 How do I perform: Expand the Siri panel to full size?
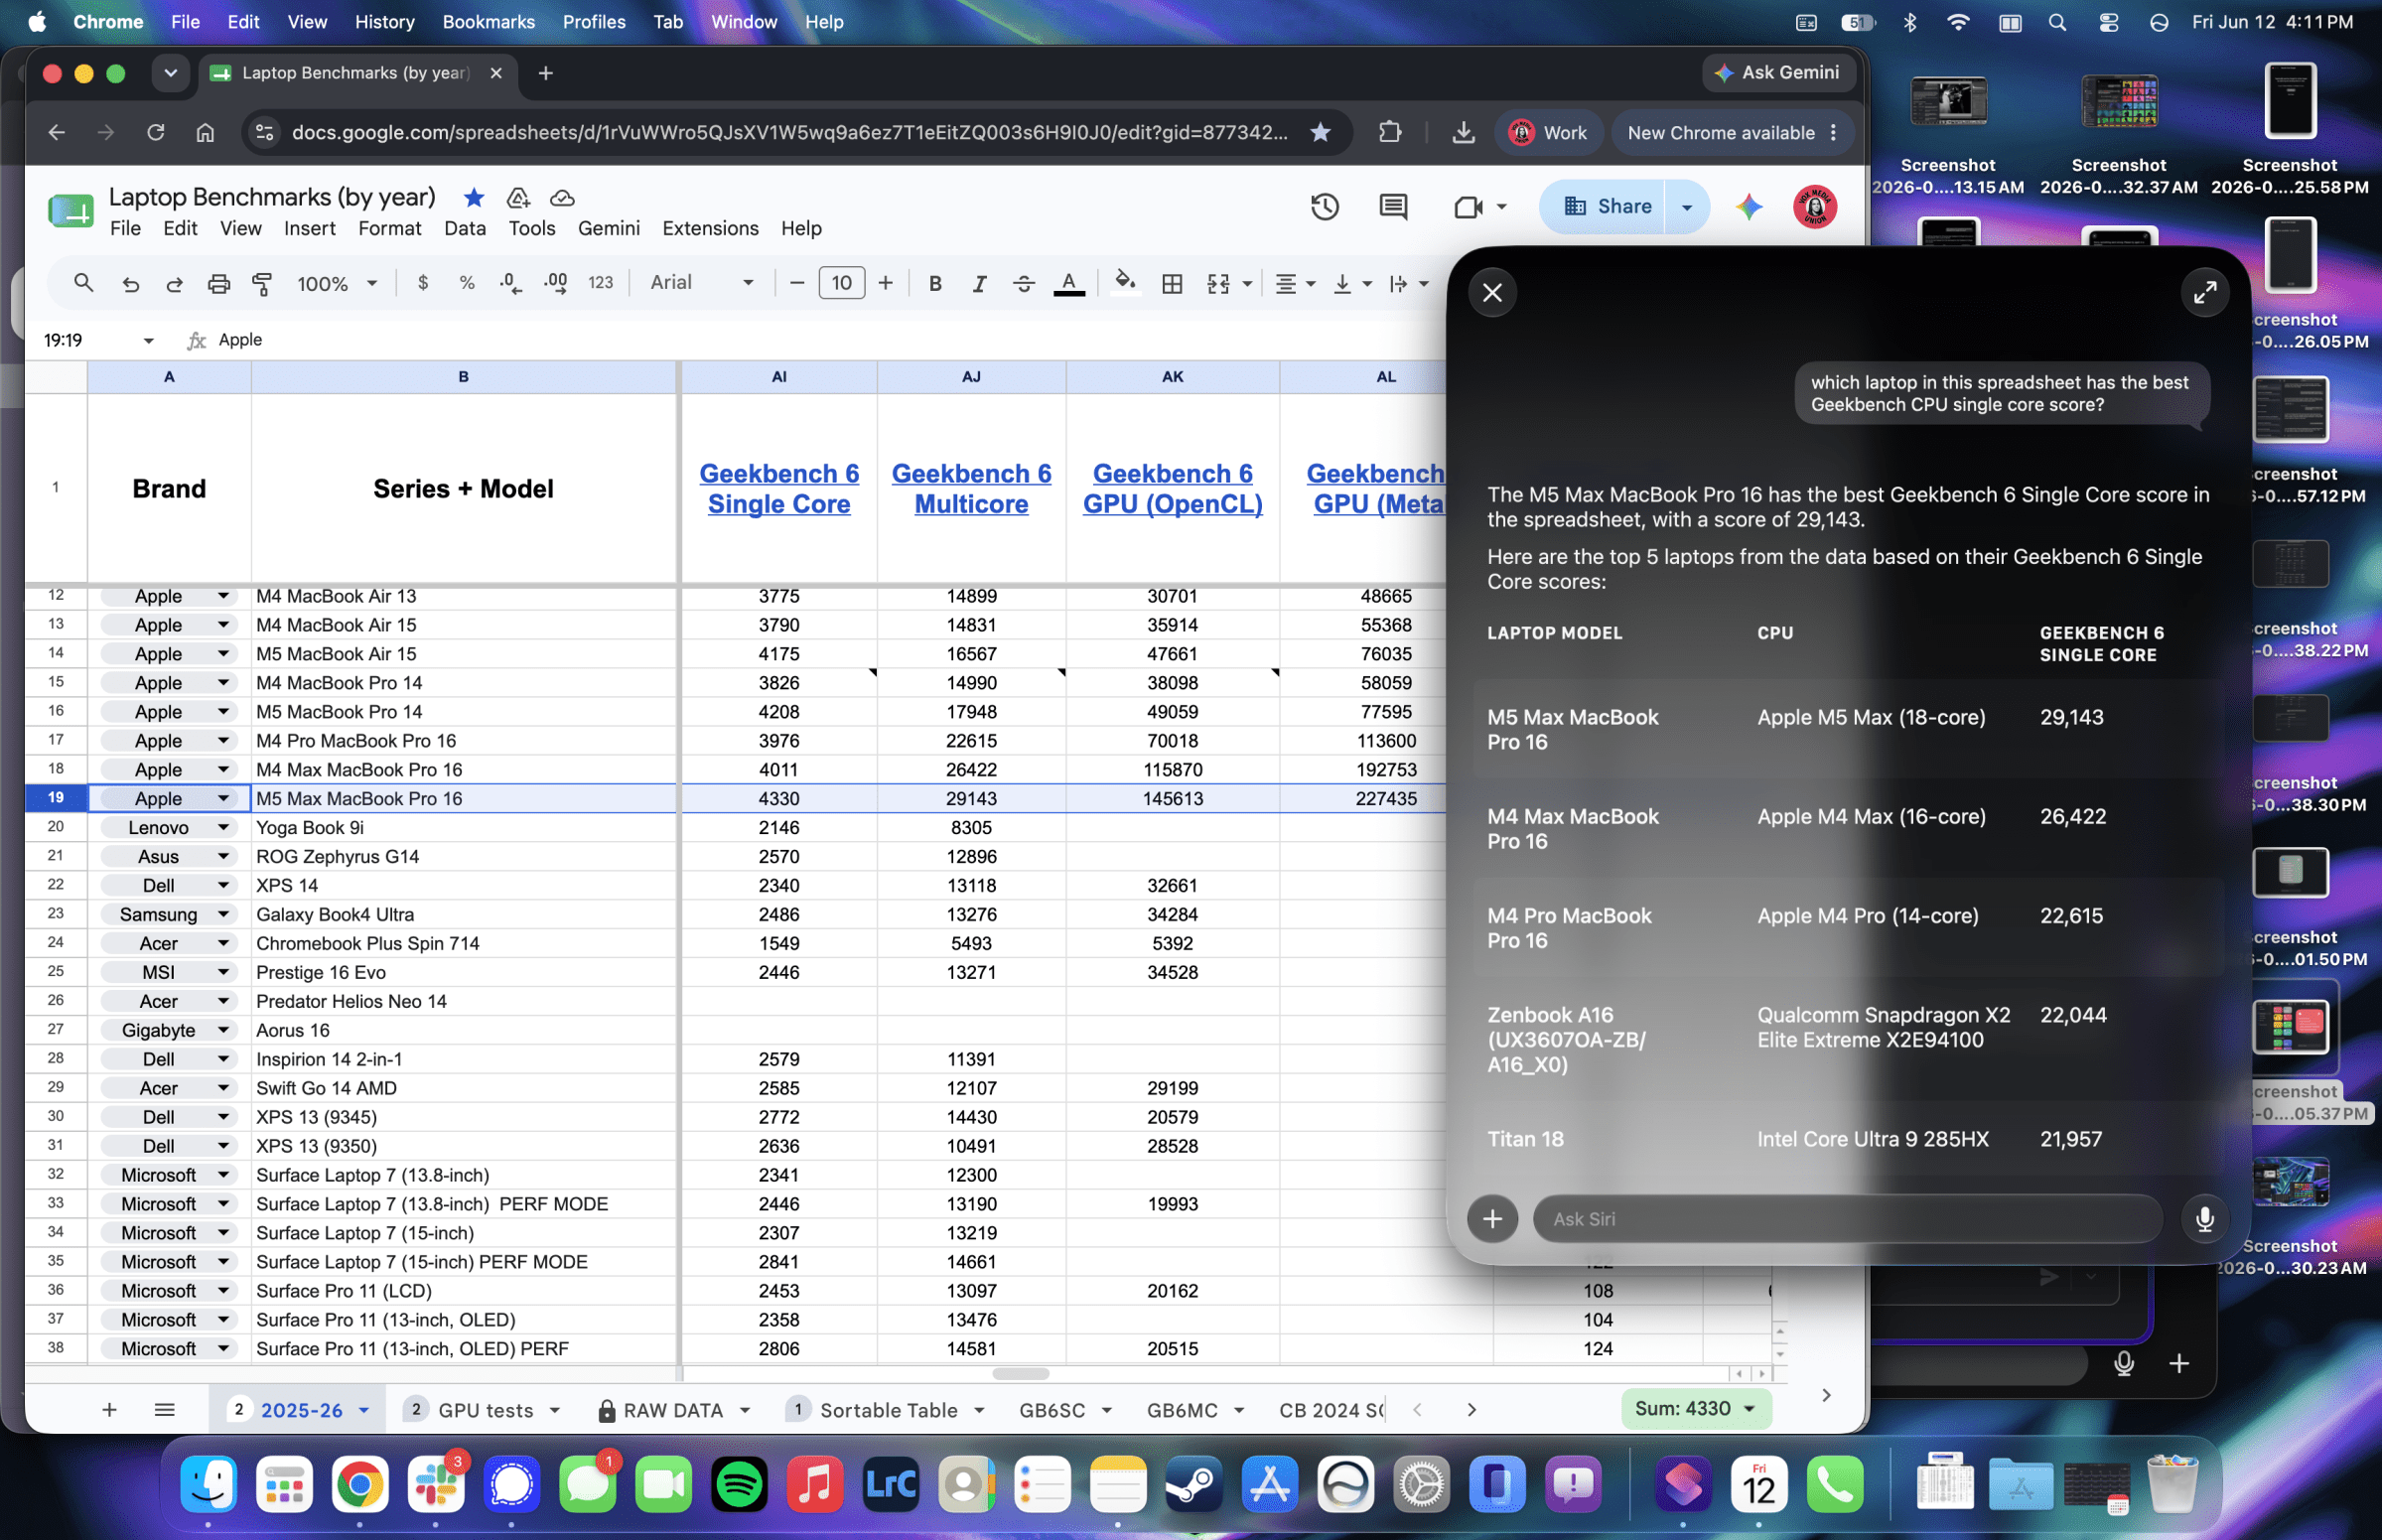pyautogui.click(x=2204, y=292)
